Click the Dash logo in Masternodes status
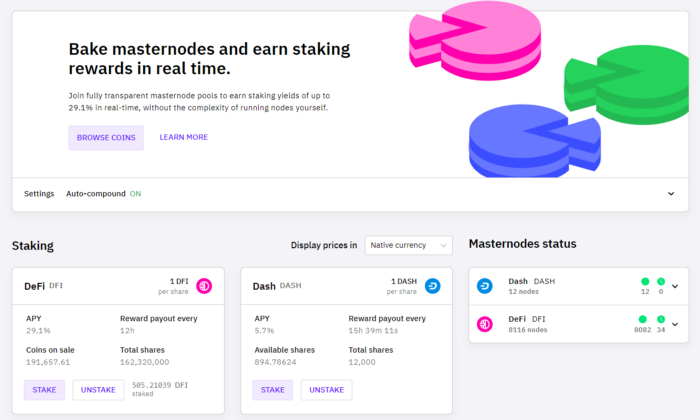 pyautogui.click(x=485, y=286)
